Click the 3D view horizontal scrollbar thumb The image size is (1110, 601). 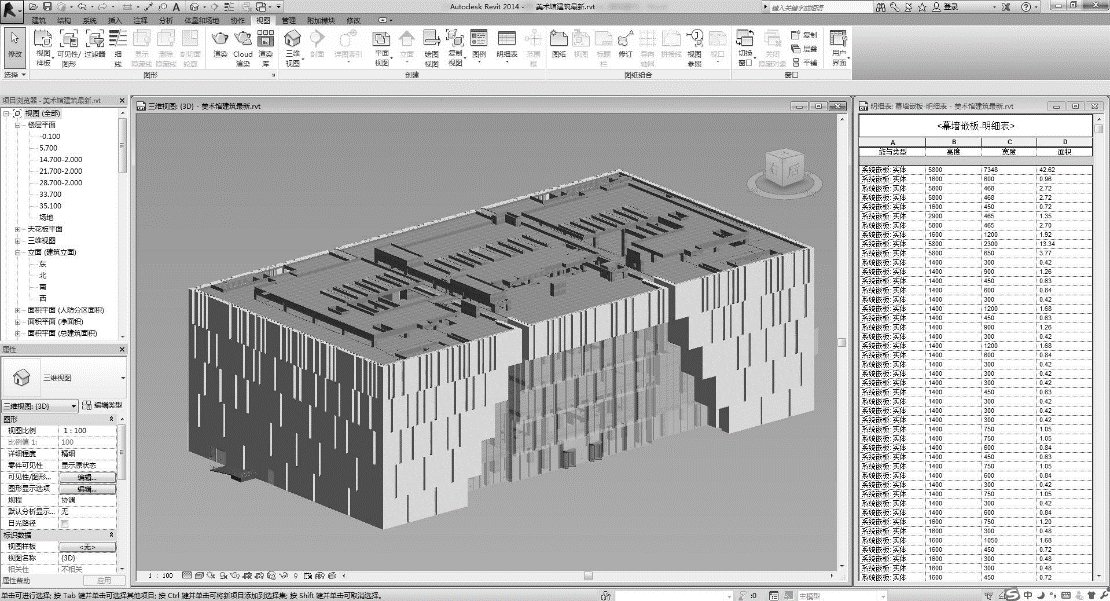click(588, 576)
